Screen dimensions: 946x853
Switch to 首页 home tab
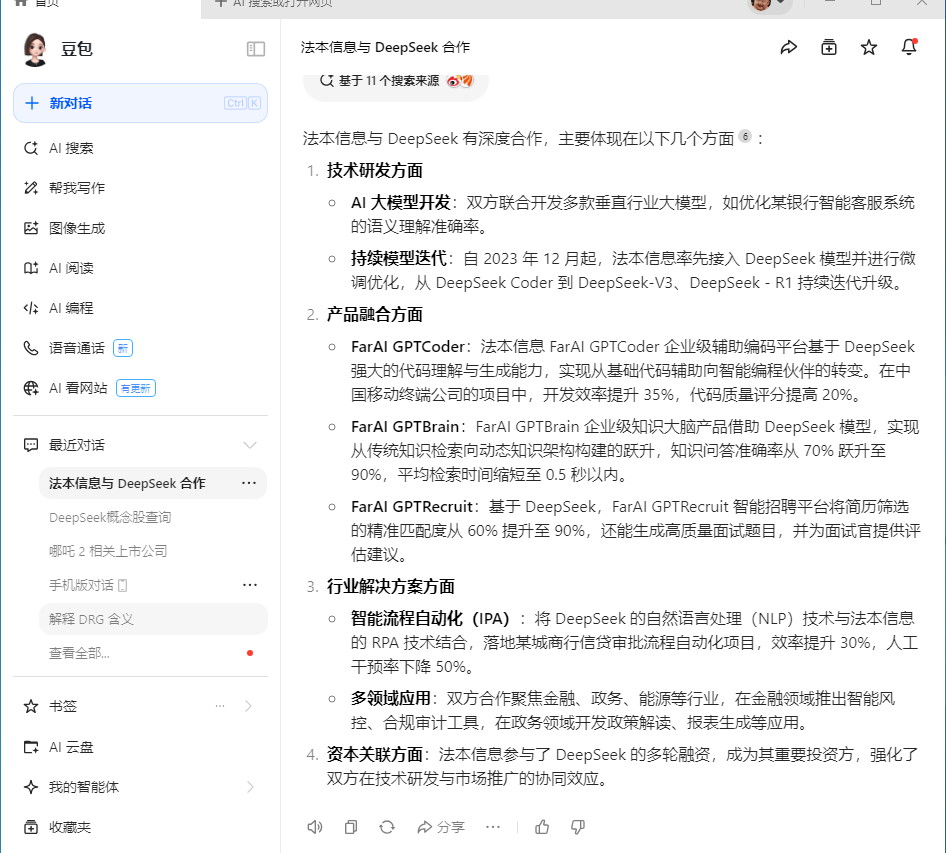[36, 4]
